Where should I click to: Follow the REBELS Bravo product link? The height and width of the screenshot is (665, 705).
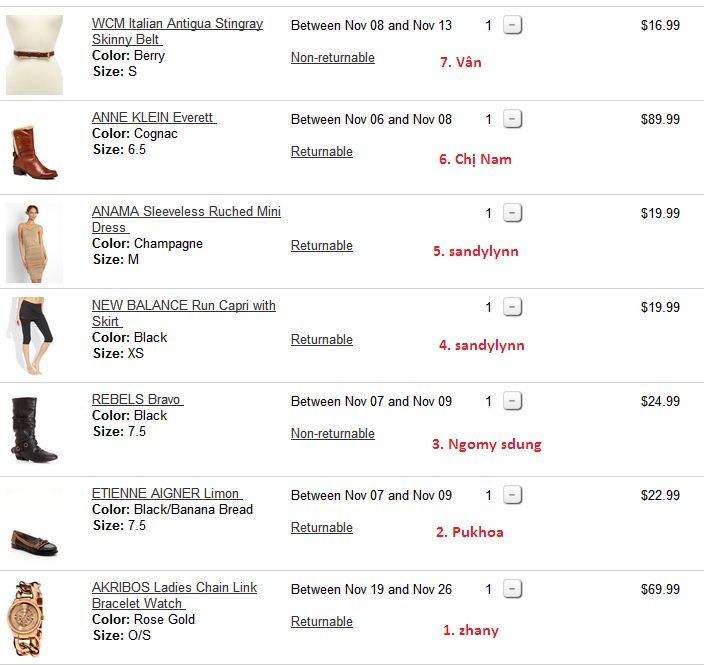click(136, 399)
